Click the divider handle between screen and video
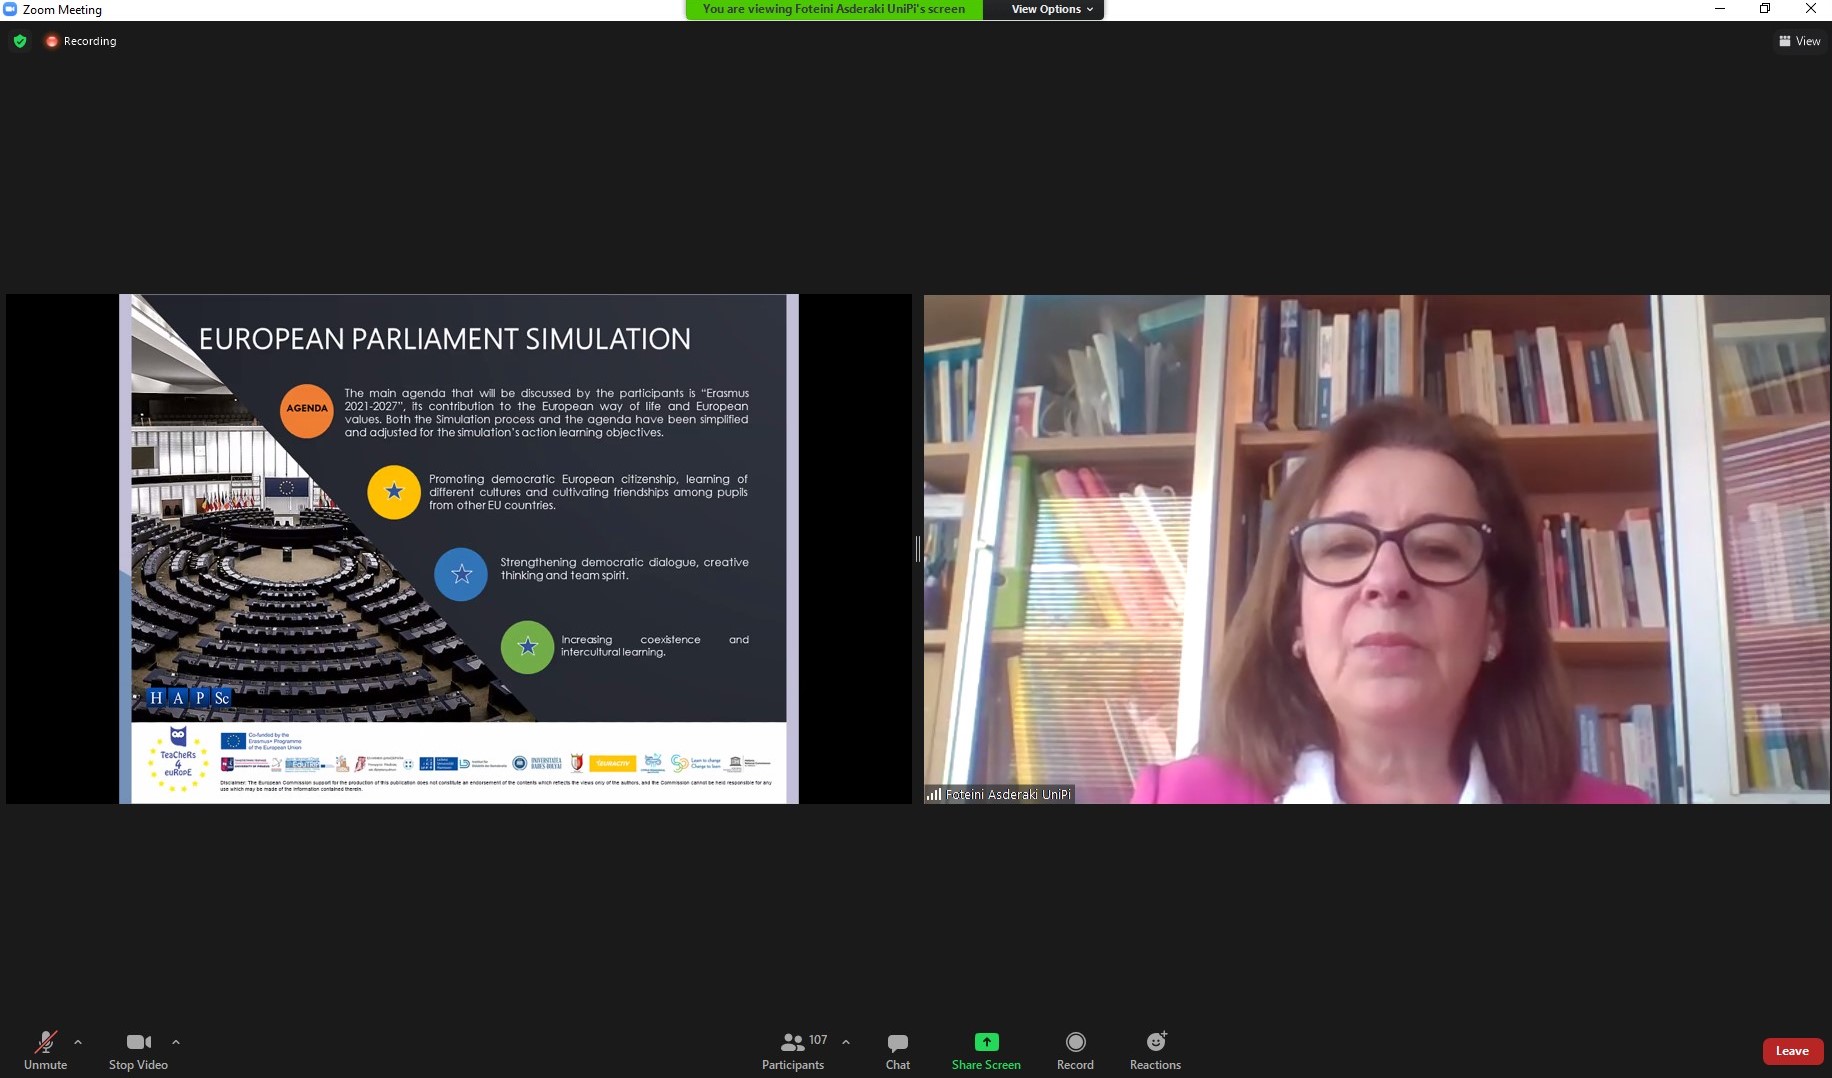This screenshot has width=1832, height=1078. (917, 549)
